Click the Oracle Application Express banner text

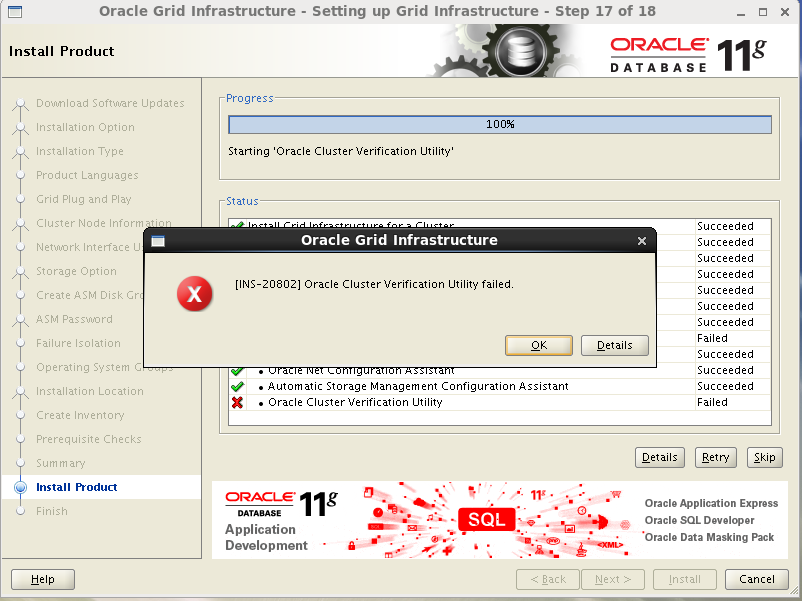[x=711, y=503]
